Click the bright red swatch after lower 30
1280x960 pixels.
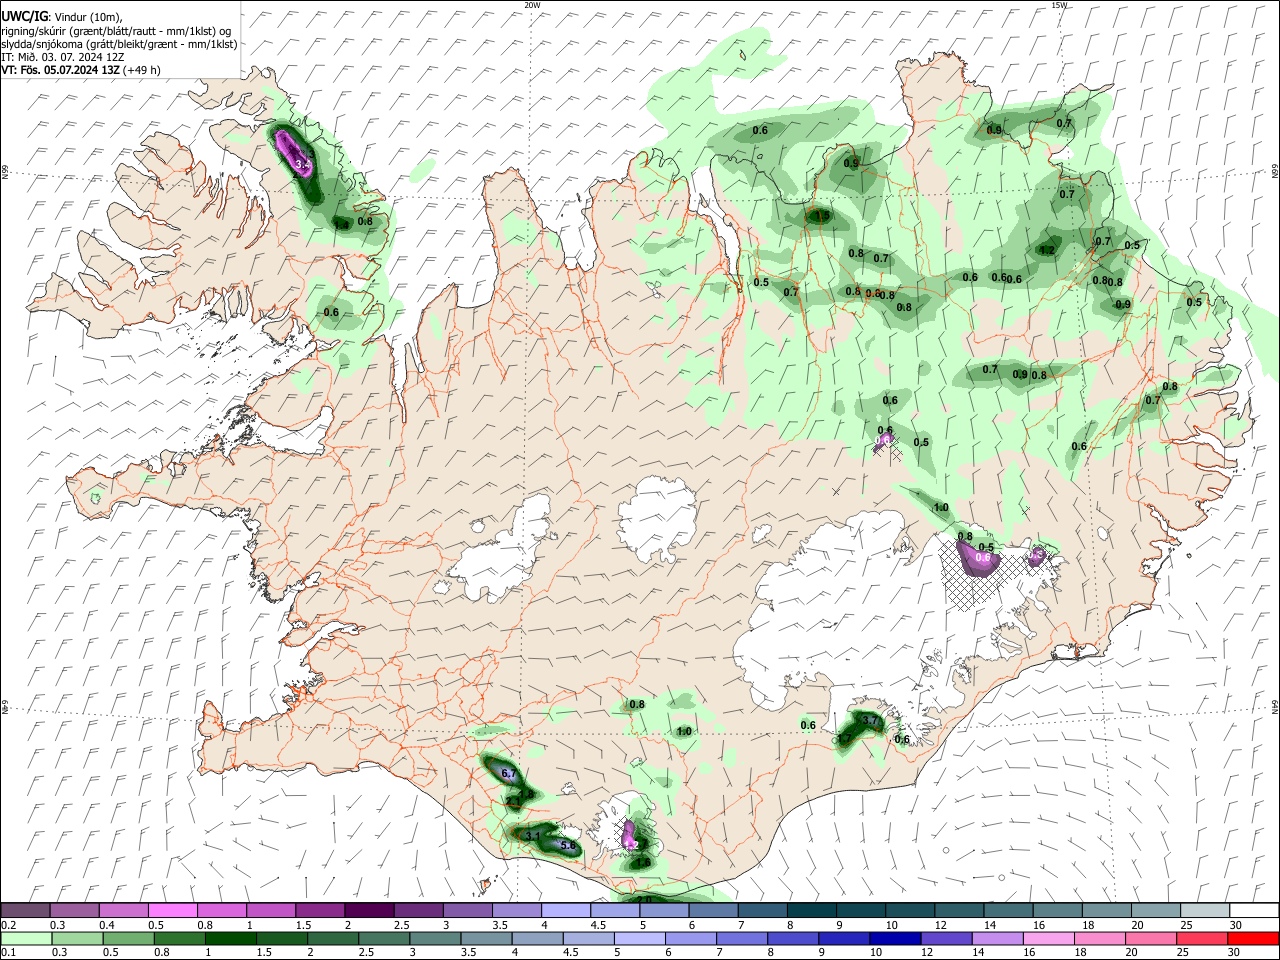coord(1254,938)
